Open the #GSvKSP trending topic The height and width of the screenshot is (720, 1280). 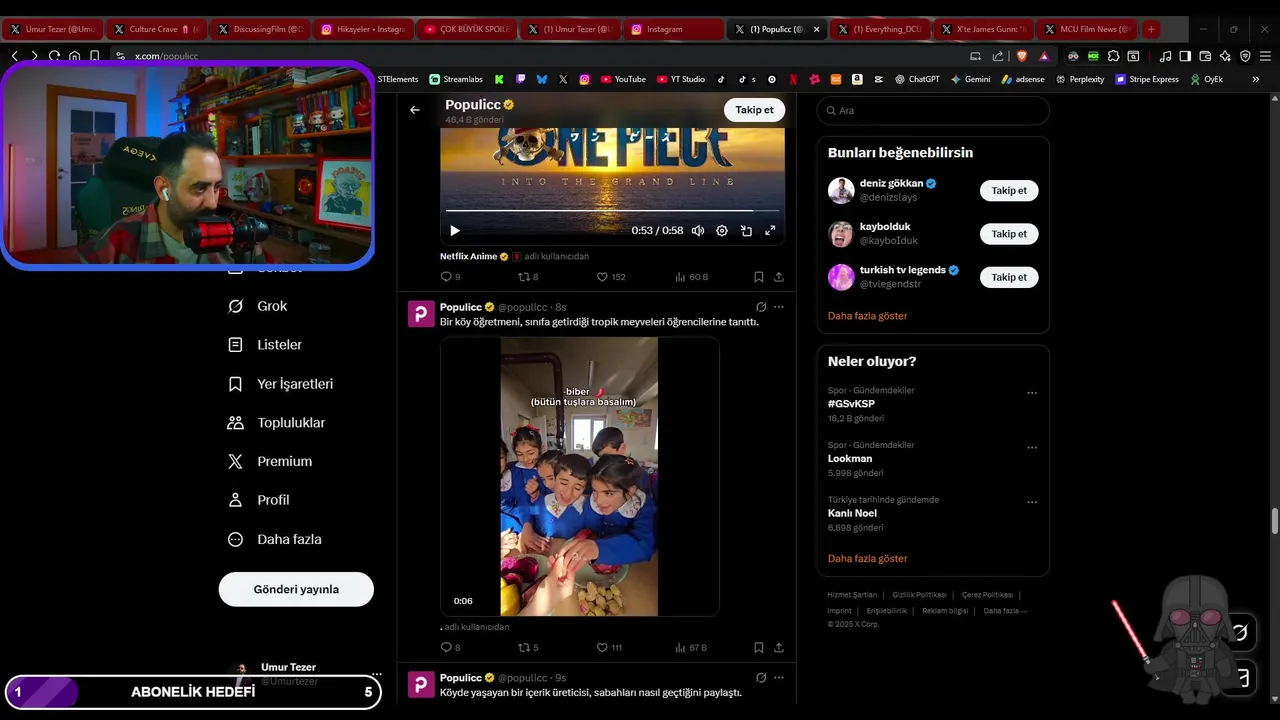[851, 404]
